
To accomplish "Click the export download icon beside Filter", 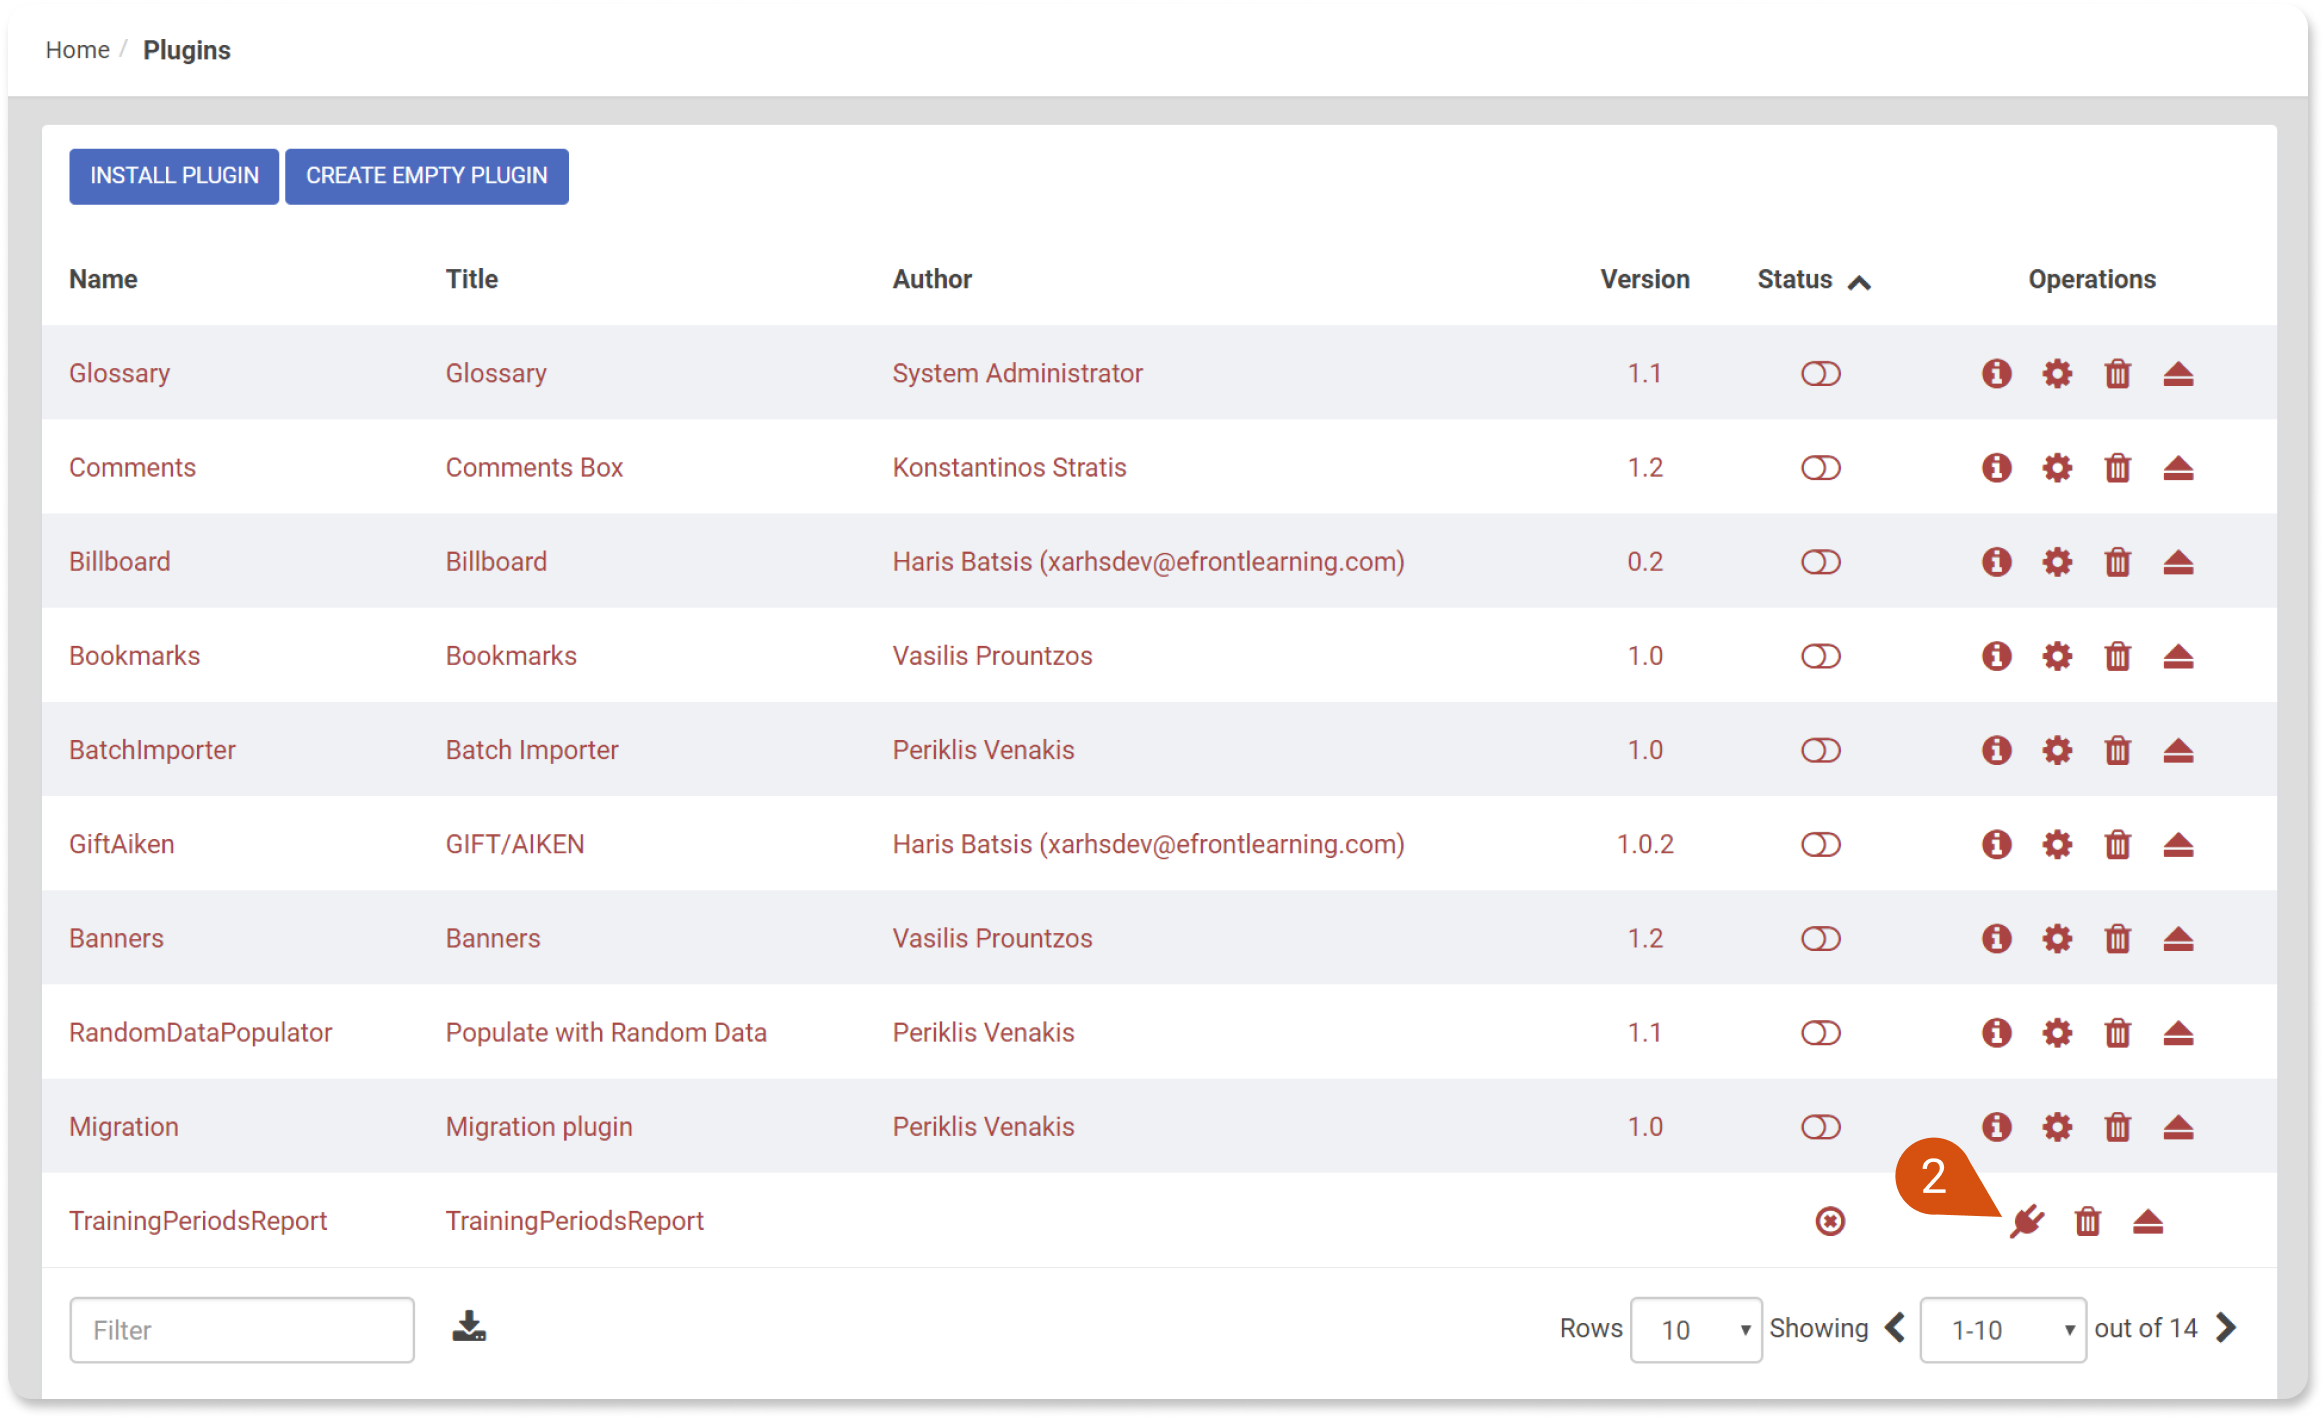I will pos(468,1327).
